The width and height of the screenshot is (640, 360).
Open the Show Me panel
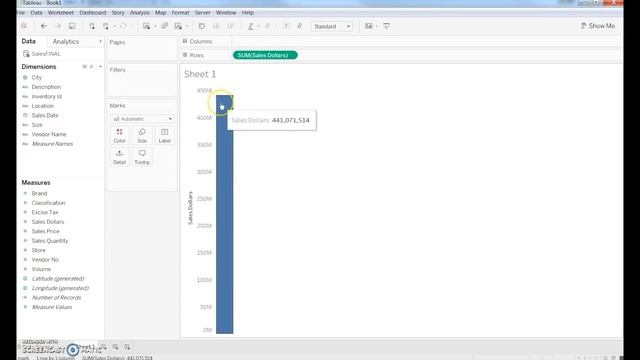598,26
